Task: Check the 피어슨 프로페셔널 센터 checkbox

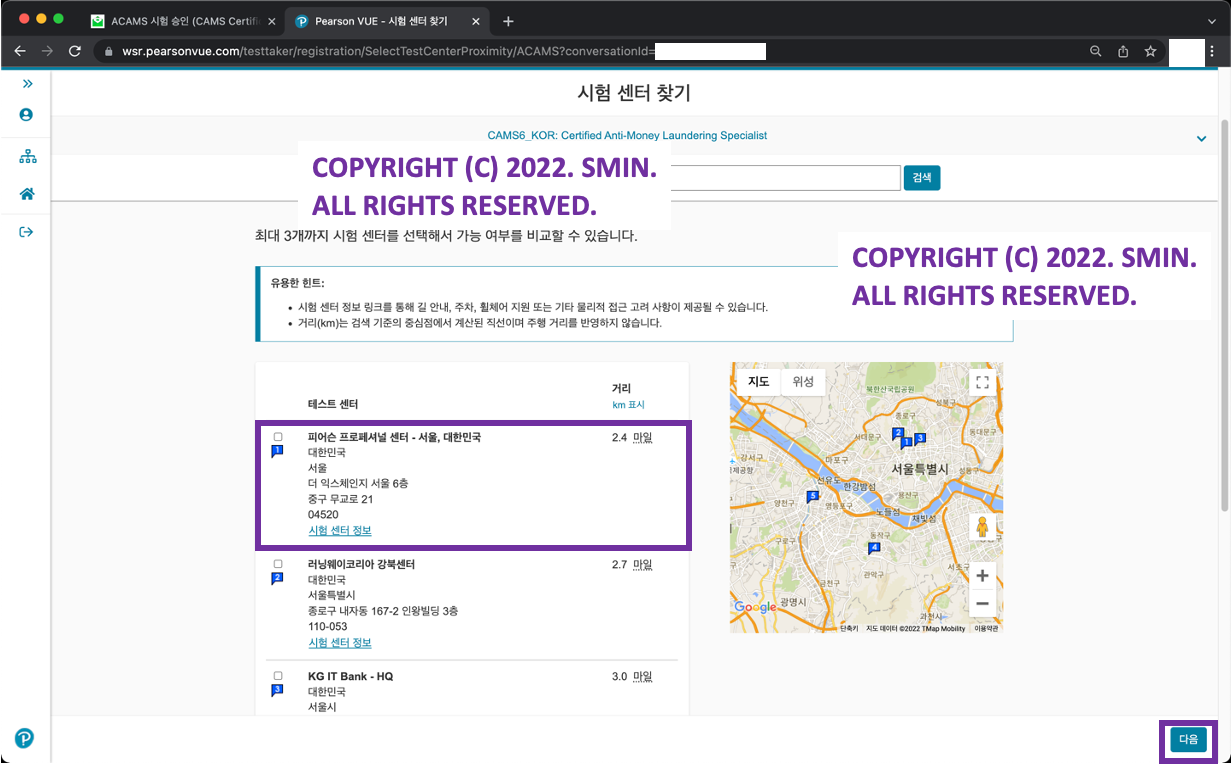Action: coord(278,437)
